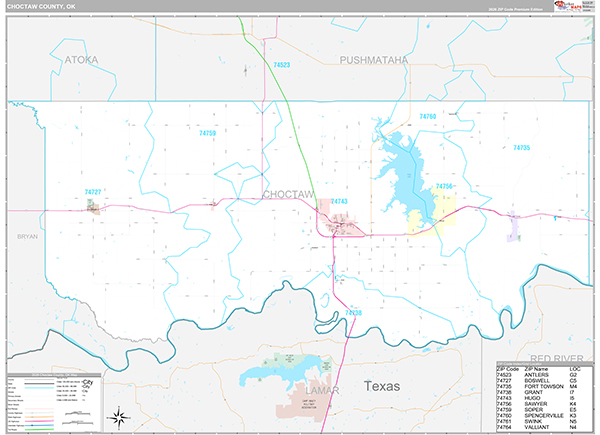Click ZIP label 74738 on the map
Screen dimensions: 600x435
coord(353,313)
